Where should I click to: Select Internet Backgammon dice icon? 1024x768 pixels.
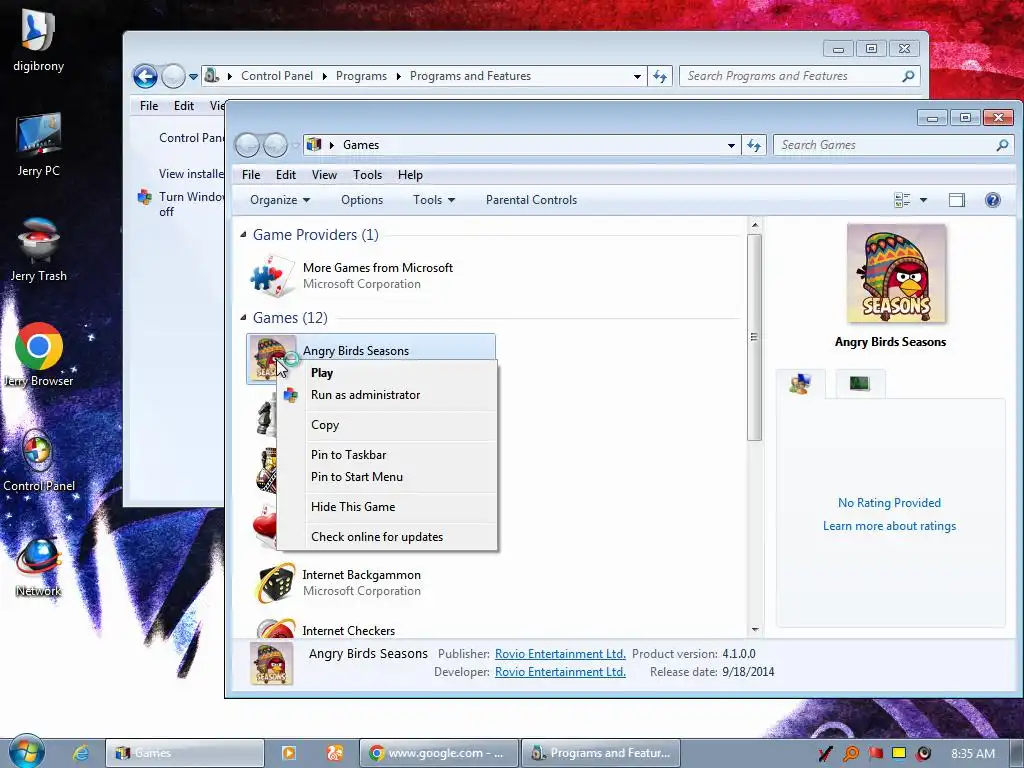pos(274,583)
